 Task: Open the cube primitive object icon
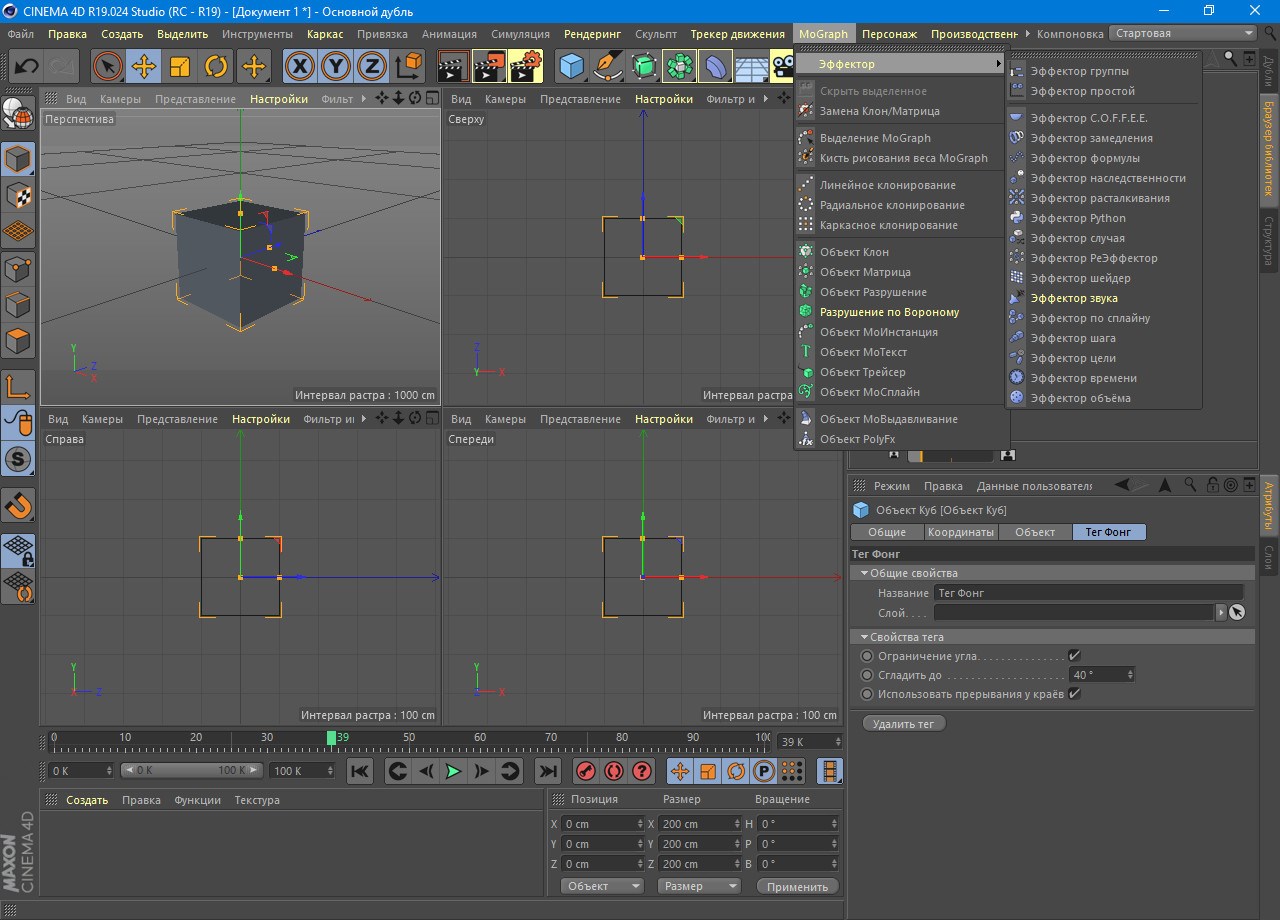point(572,67)
